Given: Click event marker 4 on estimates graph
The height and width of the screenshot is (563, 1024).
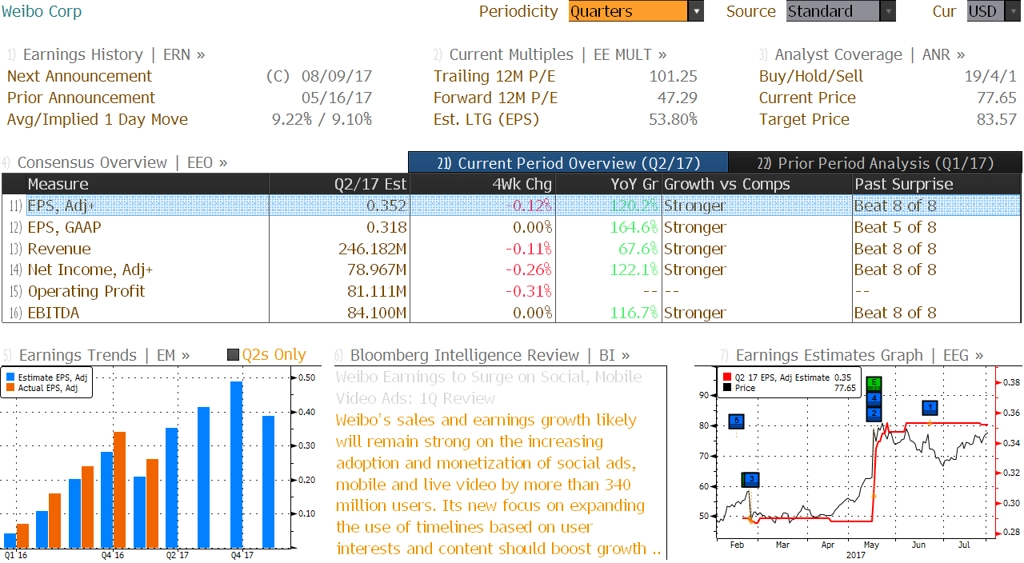Looking at the screenshot, I should click(874, 398).
